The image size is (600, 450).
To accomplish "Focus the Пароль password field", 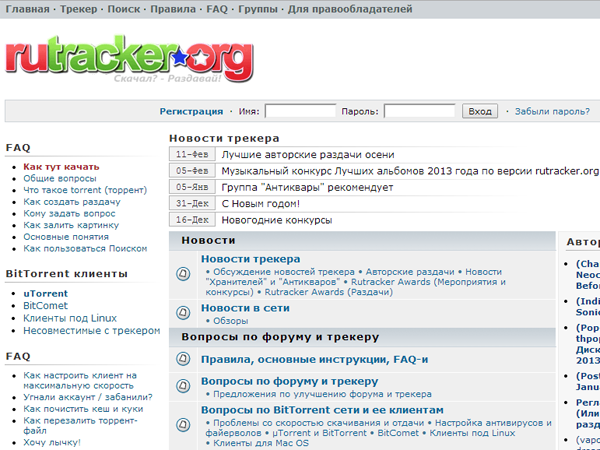I will pyautogui.click(x=419, y=112).
